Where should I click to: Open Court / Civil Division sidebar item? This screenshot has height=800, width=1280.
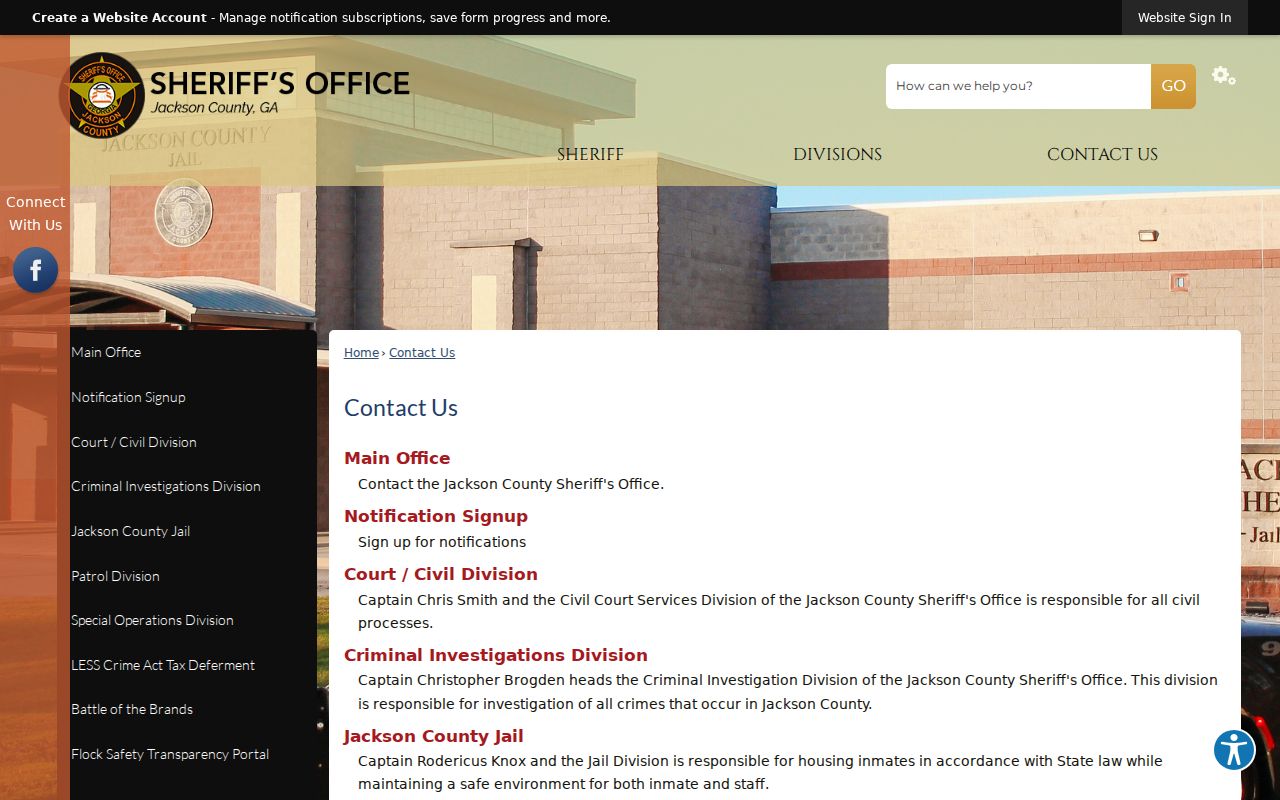coord(134,442)
